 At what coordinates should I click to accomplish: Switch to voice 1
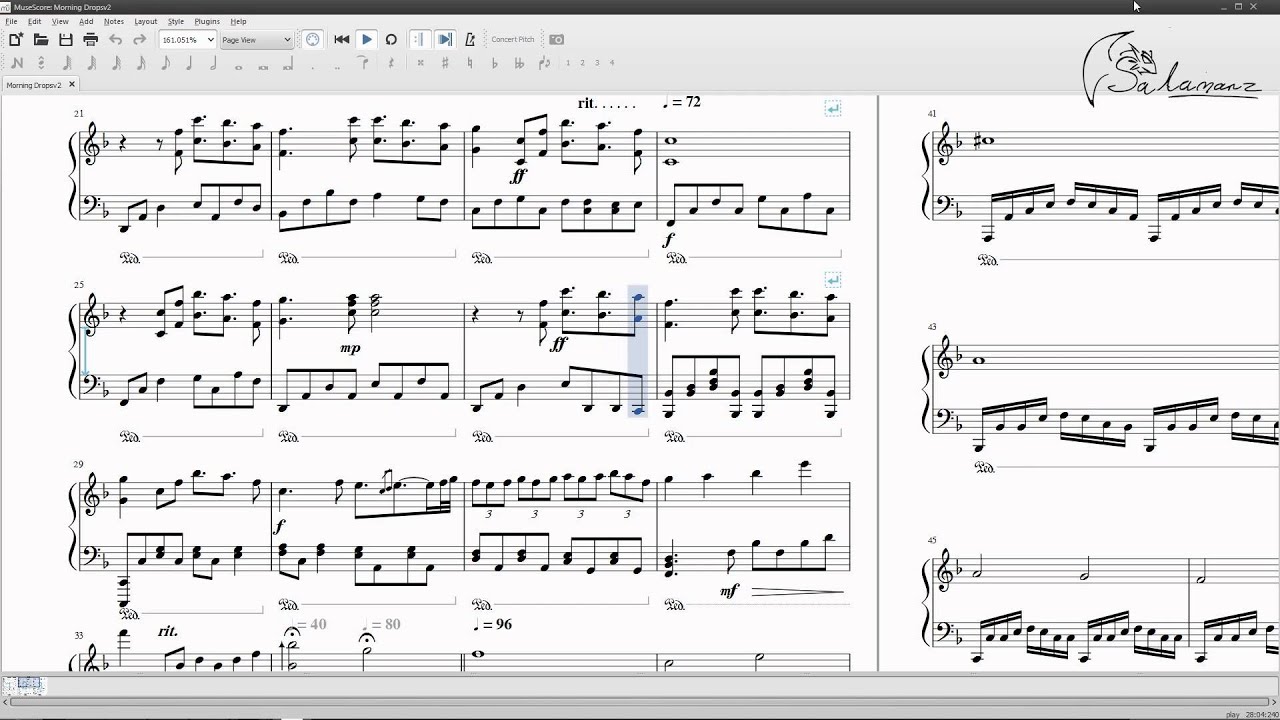(x=568, y=63)
